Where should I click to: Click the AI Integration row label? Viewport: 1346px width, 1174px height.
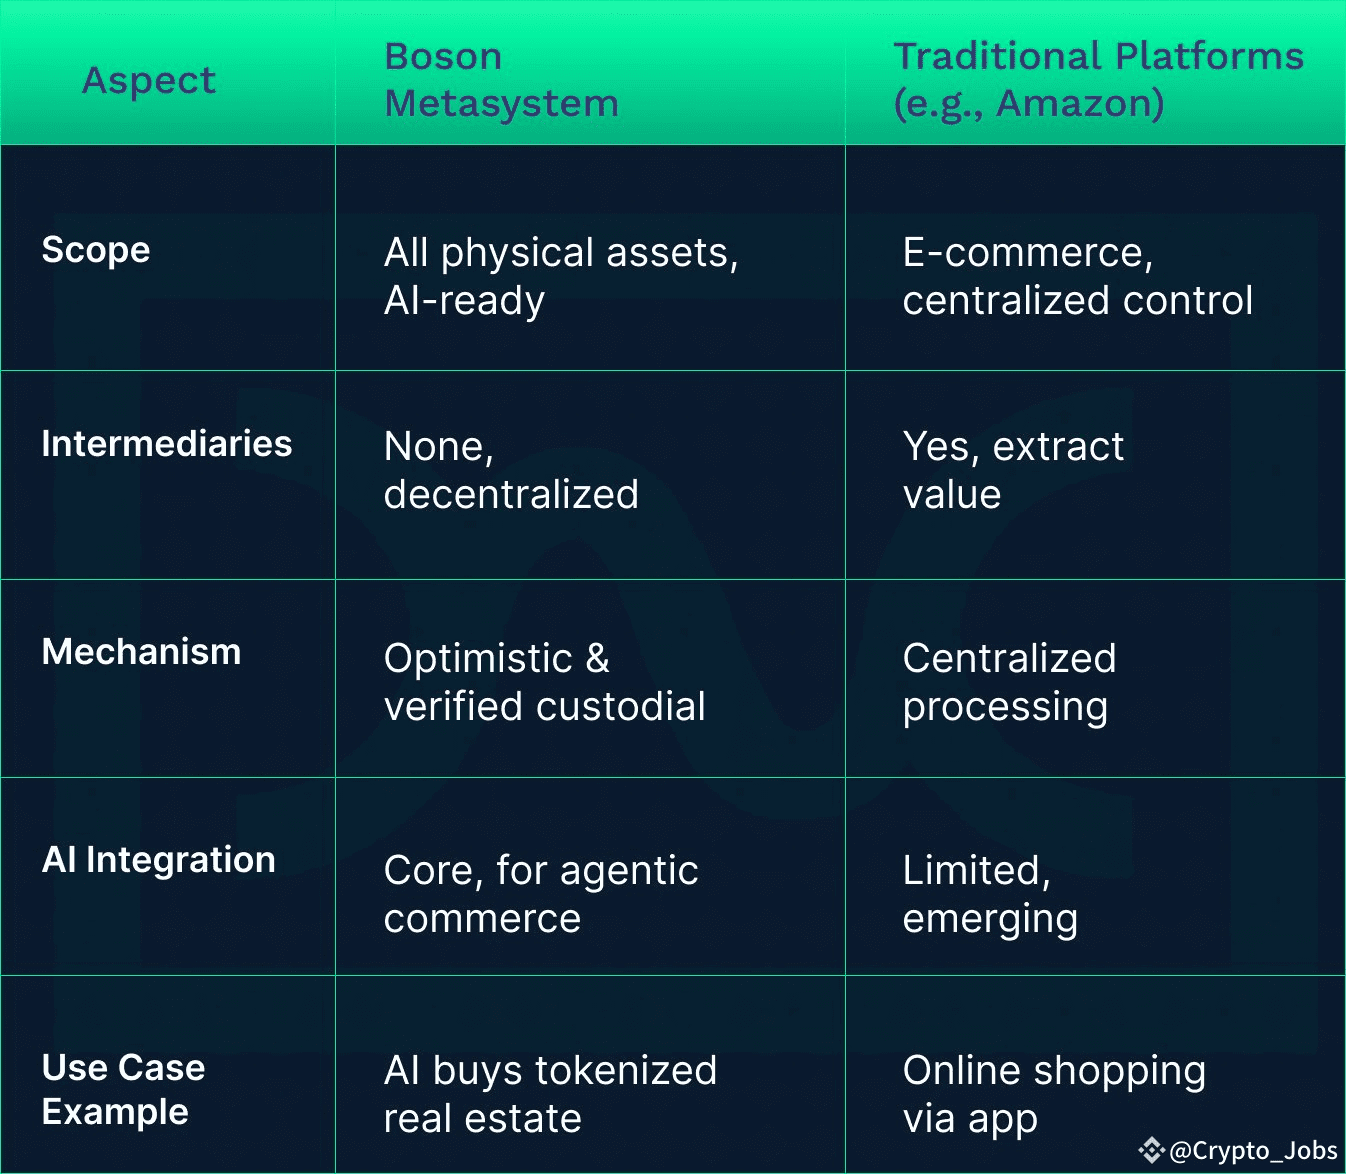point(158,859)
